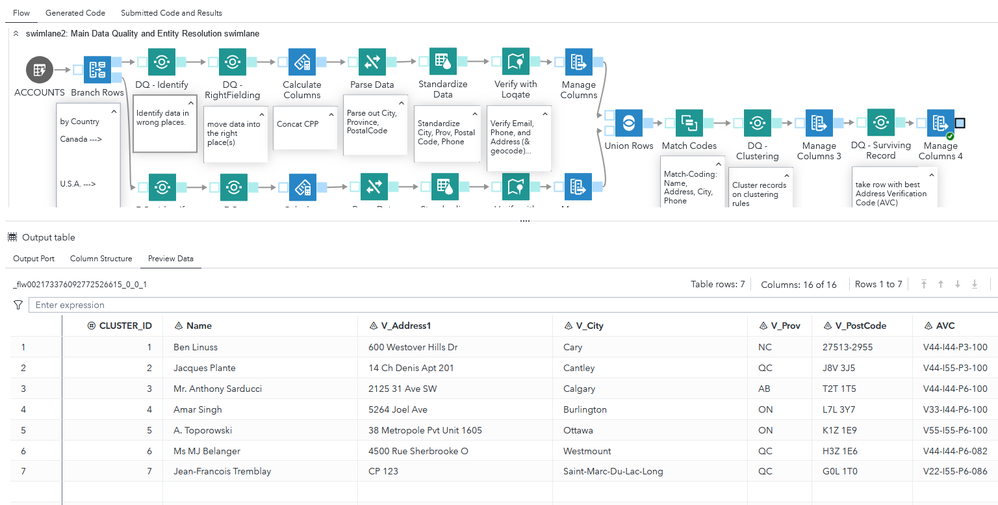Select row number 5 header
The image size is (998, 505).
point(36,430)
